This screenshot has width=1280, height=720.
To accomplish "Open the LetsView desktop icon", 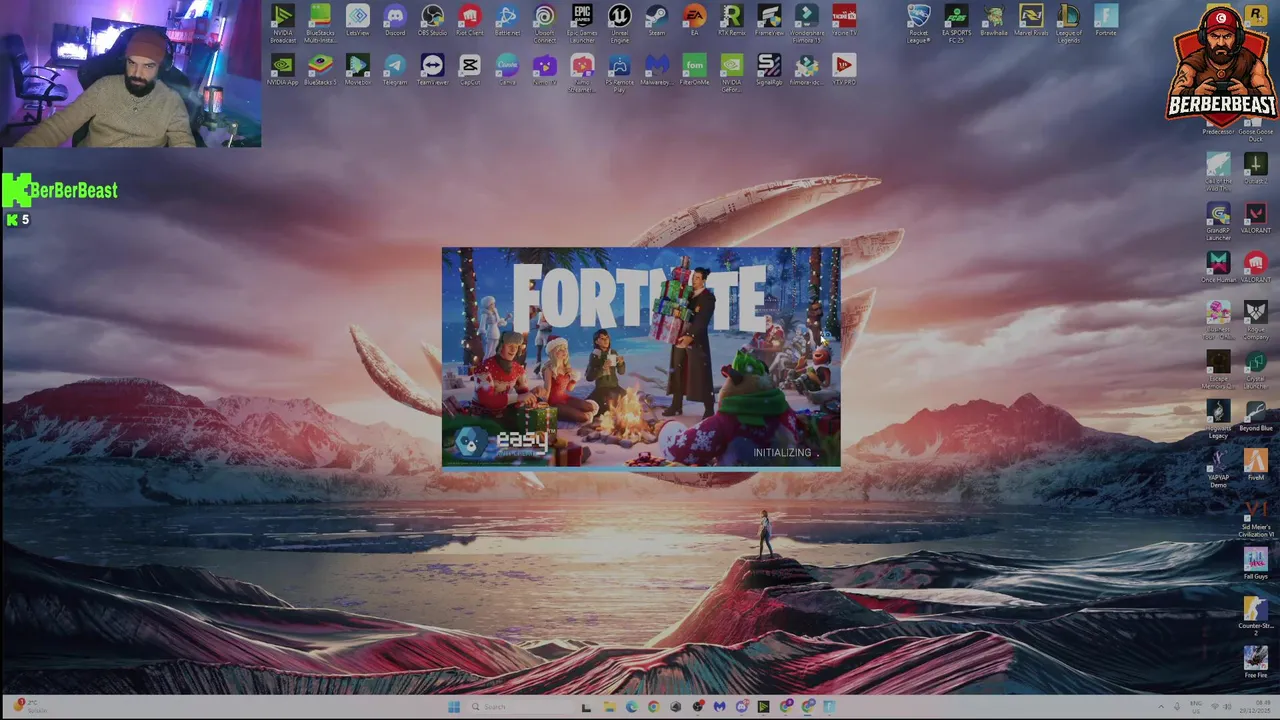I will pos(358,21).
